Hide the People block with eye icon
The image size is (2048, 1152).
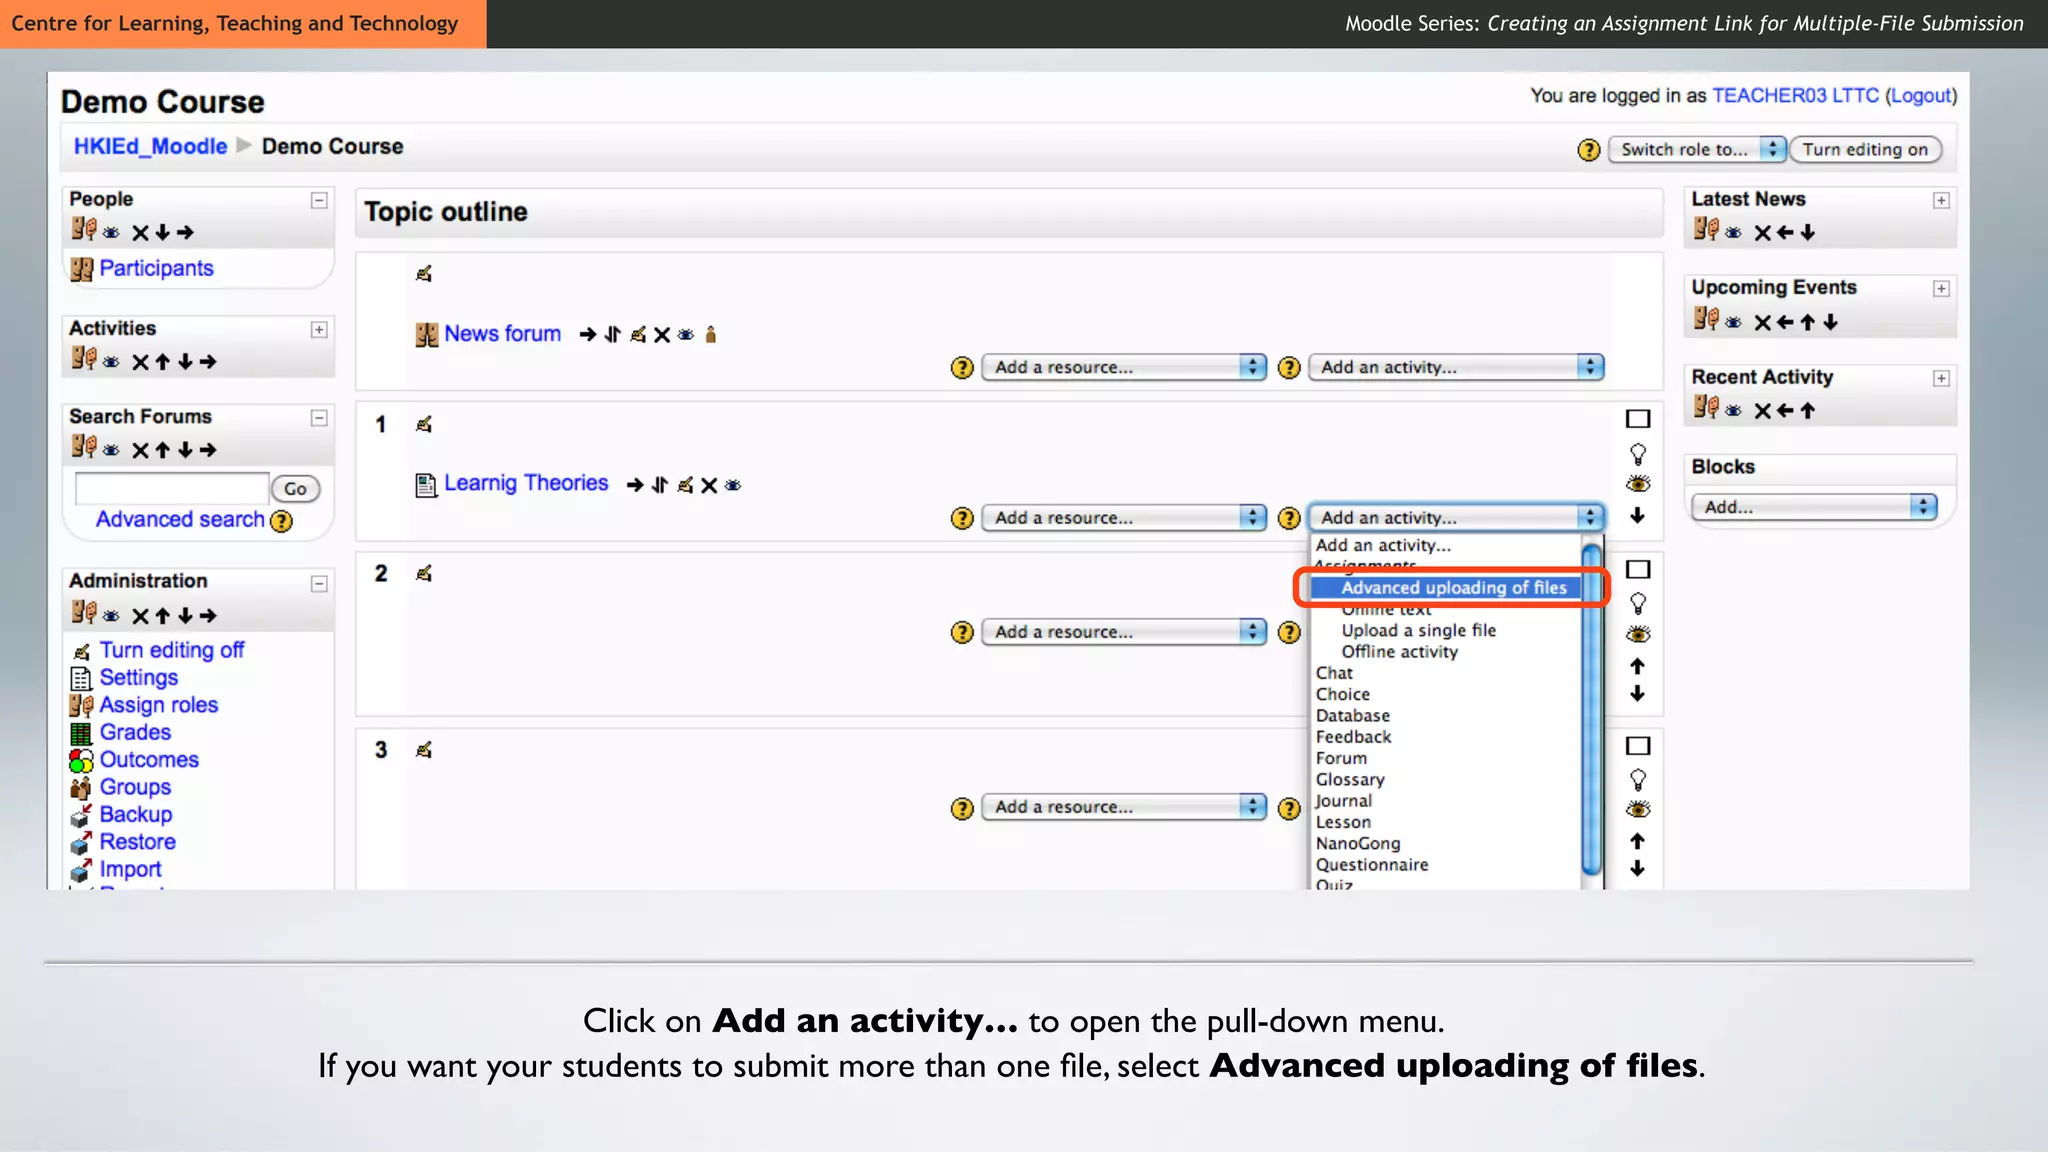pos(111,233)
